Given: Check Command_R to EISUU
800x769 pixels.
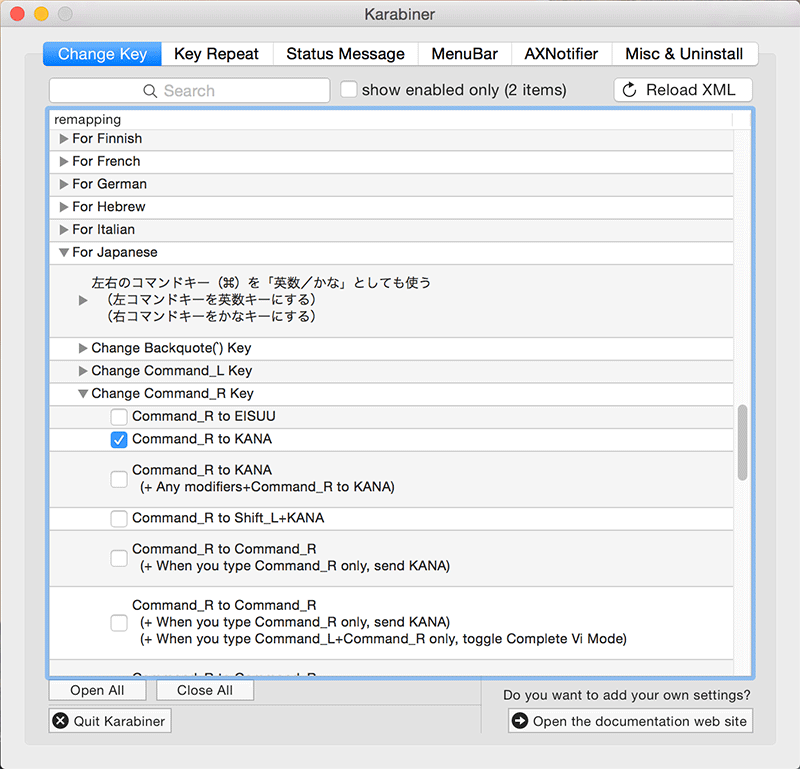Looking at the screenshot, I should pyautogui.click(x=119, y=416).
